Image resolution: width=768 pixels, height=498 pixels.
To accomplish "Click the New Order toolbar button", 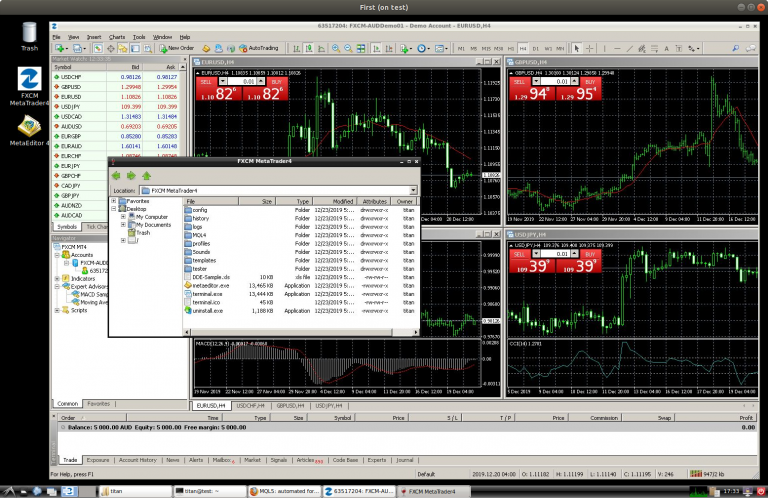I will tap(176, 47).
